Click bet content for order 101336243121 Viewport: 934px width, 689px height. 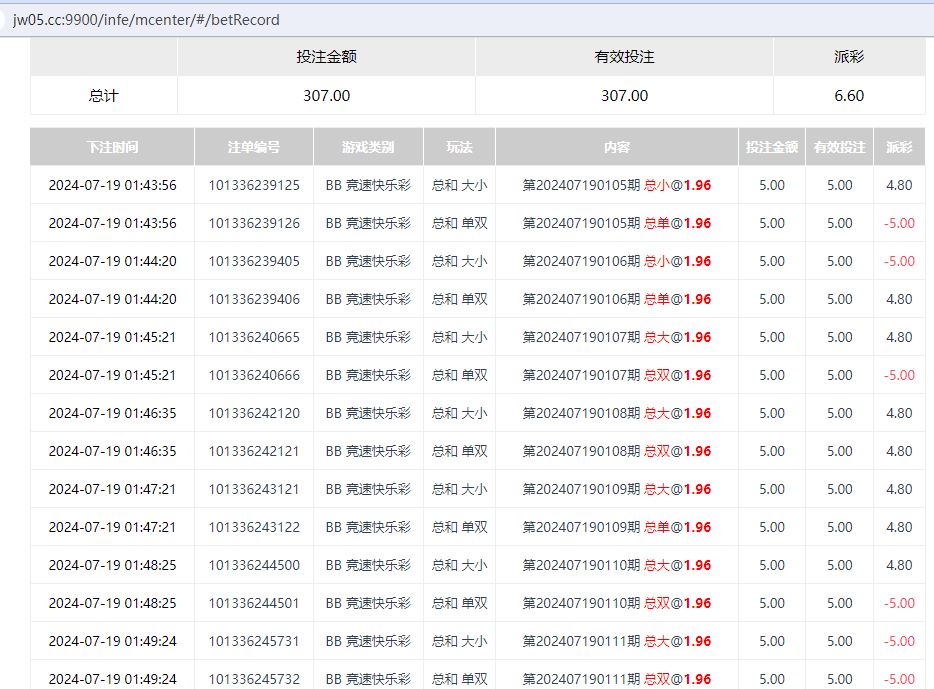click(617, 489)
